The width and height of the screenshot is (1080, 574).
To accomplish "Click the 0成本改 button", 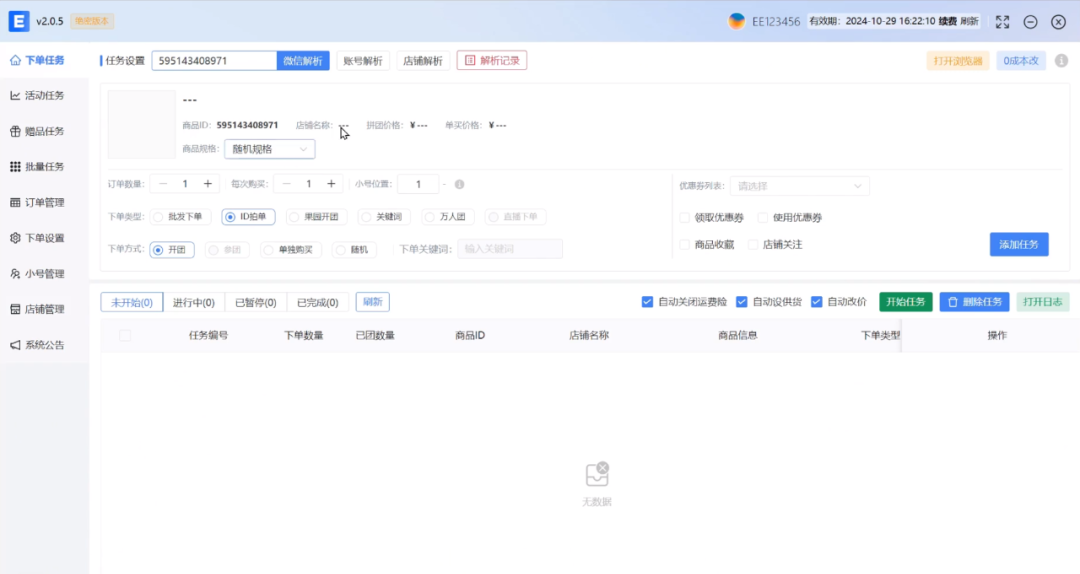I will click(x=1021, y=61).
